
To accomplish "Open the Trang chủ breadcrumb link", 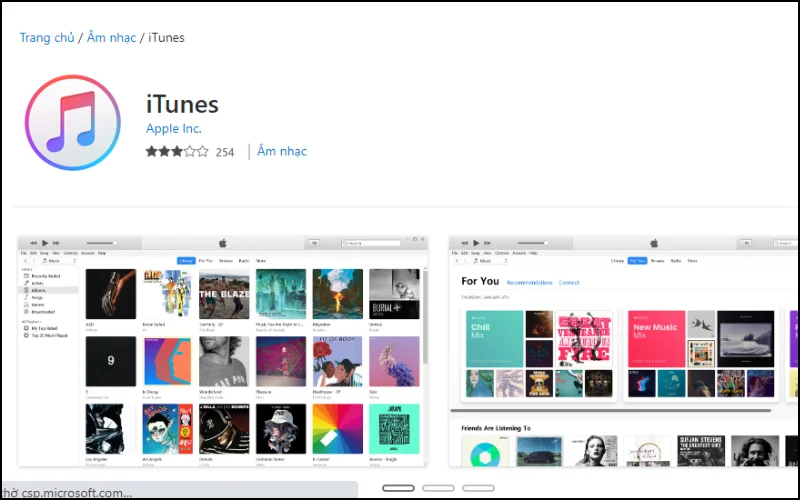I will (x=47, y=38).
